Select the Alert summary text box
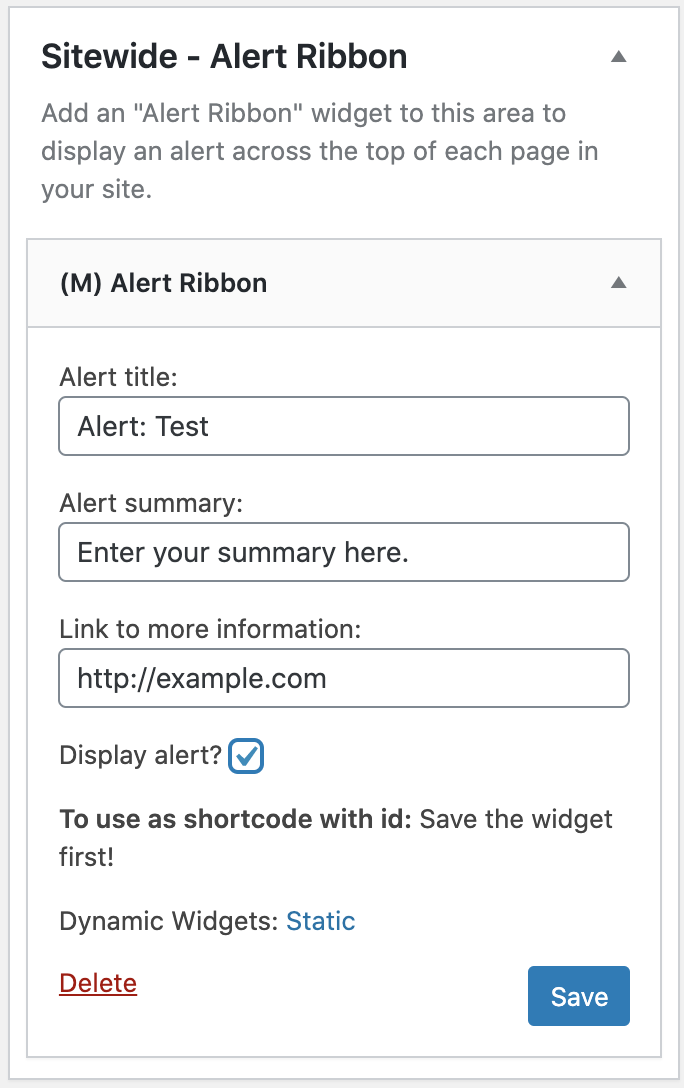Screen dimensions: 684x1088 click(x=344, y=552)
